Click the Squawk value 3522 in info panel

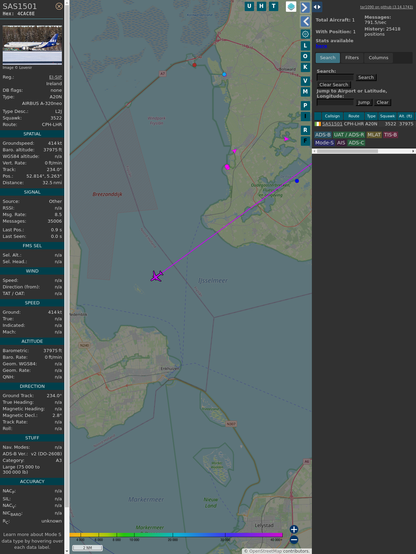click(56, 118)
